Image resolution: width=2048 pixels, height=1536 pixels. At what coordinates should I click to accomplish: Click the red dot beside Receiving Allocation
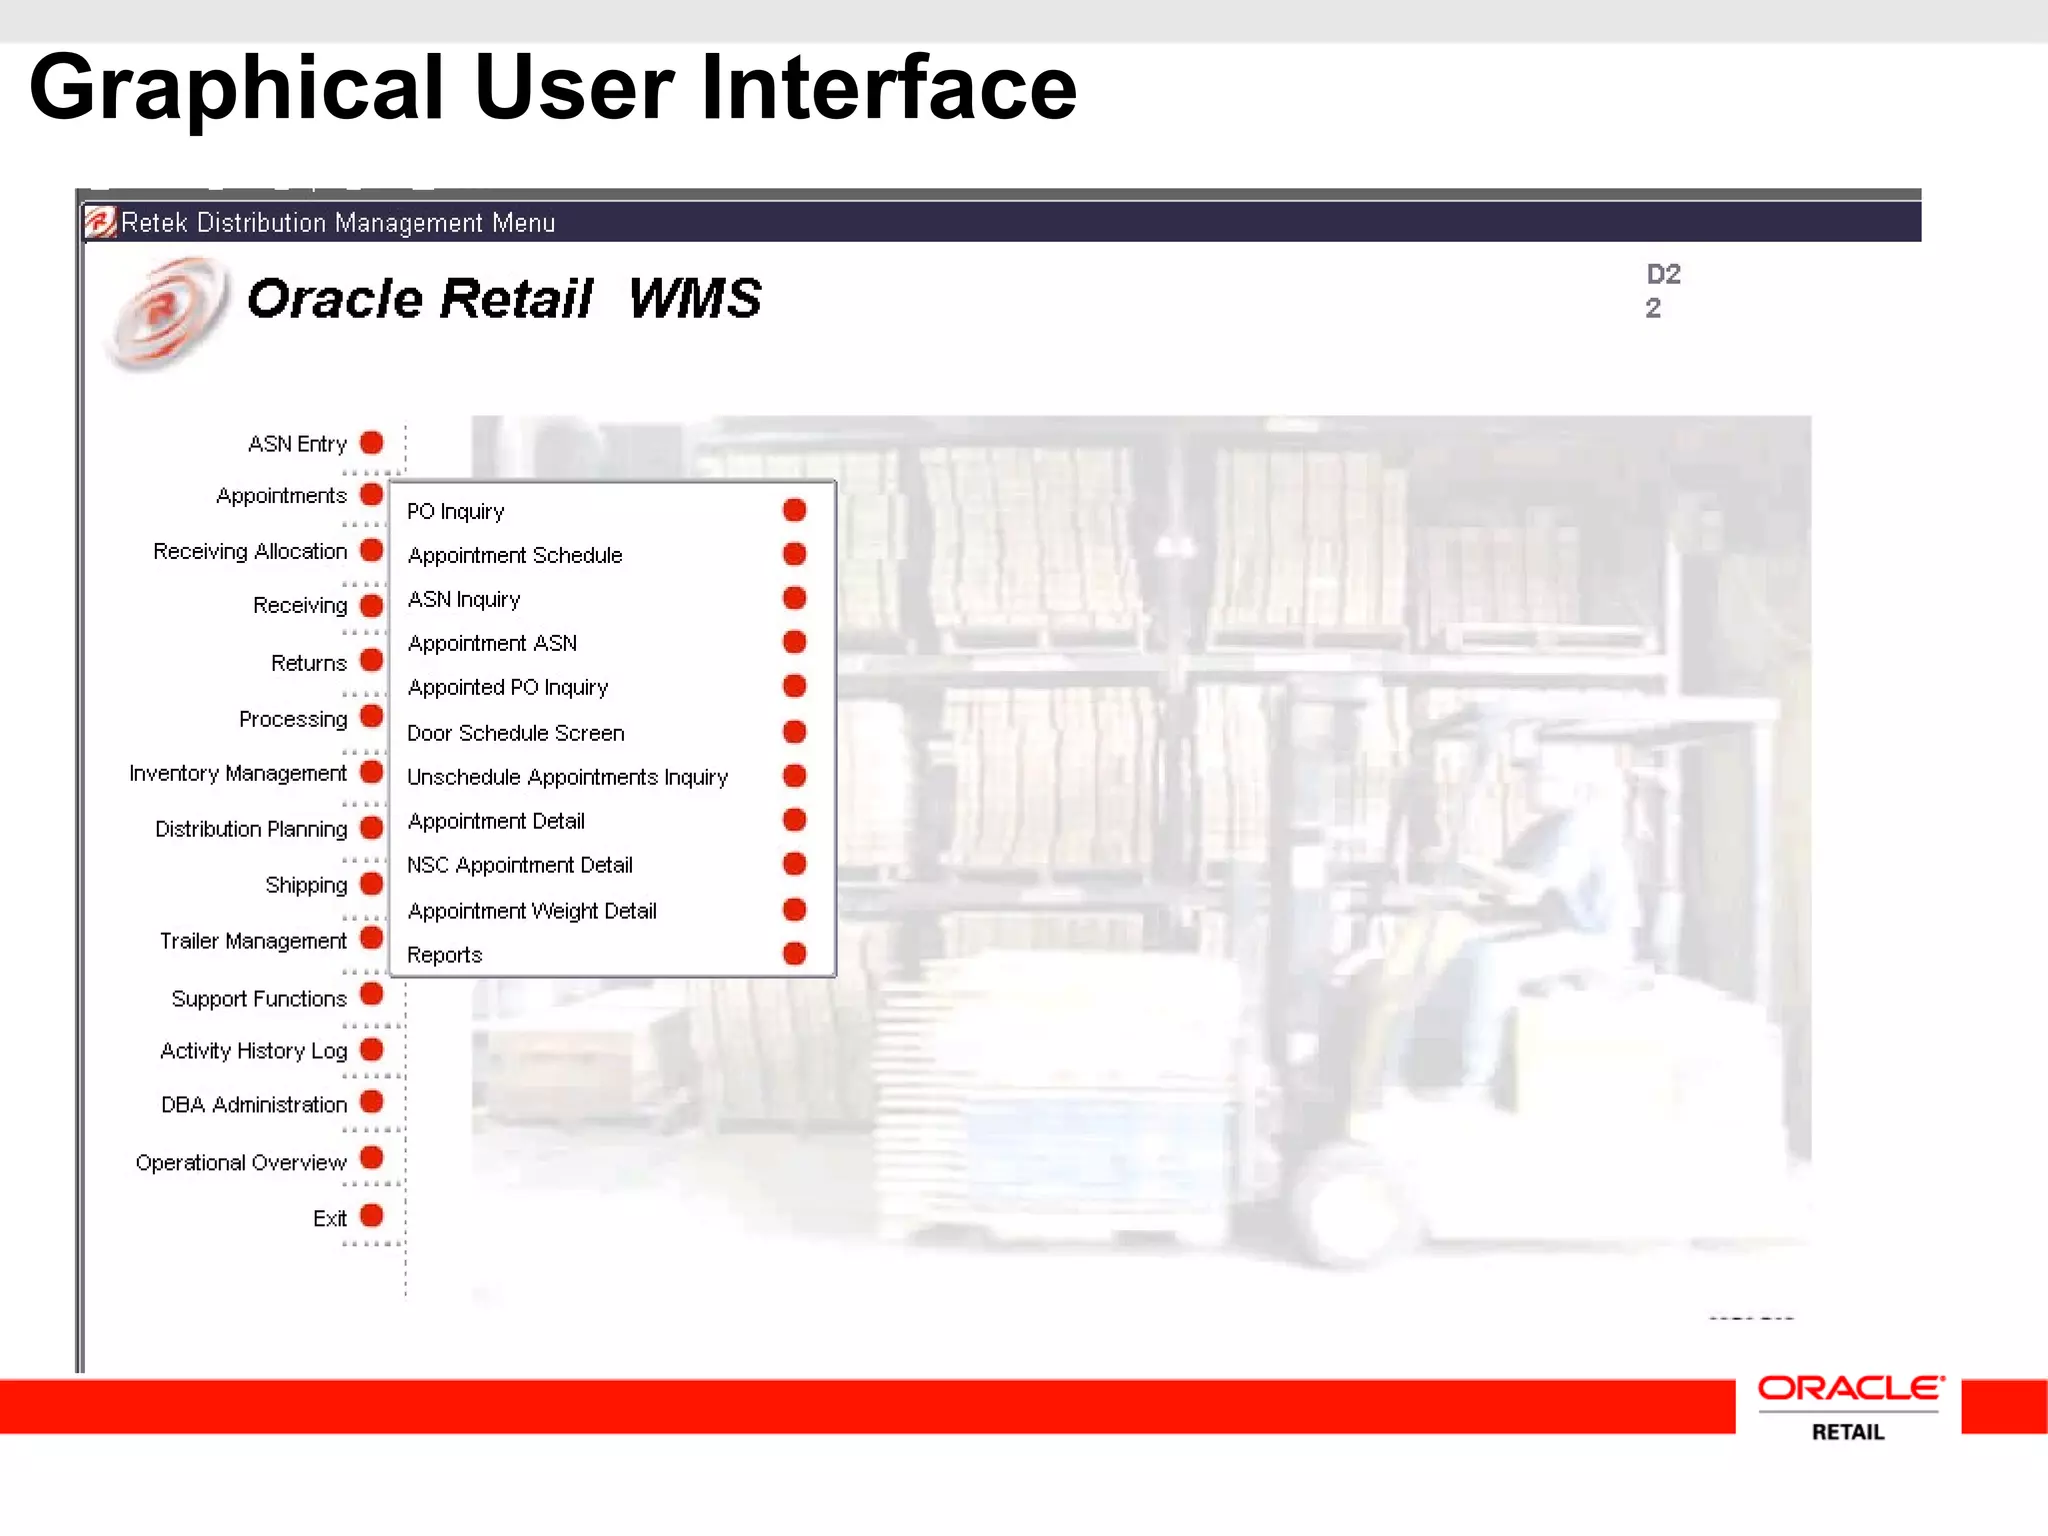372,550
